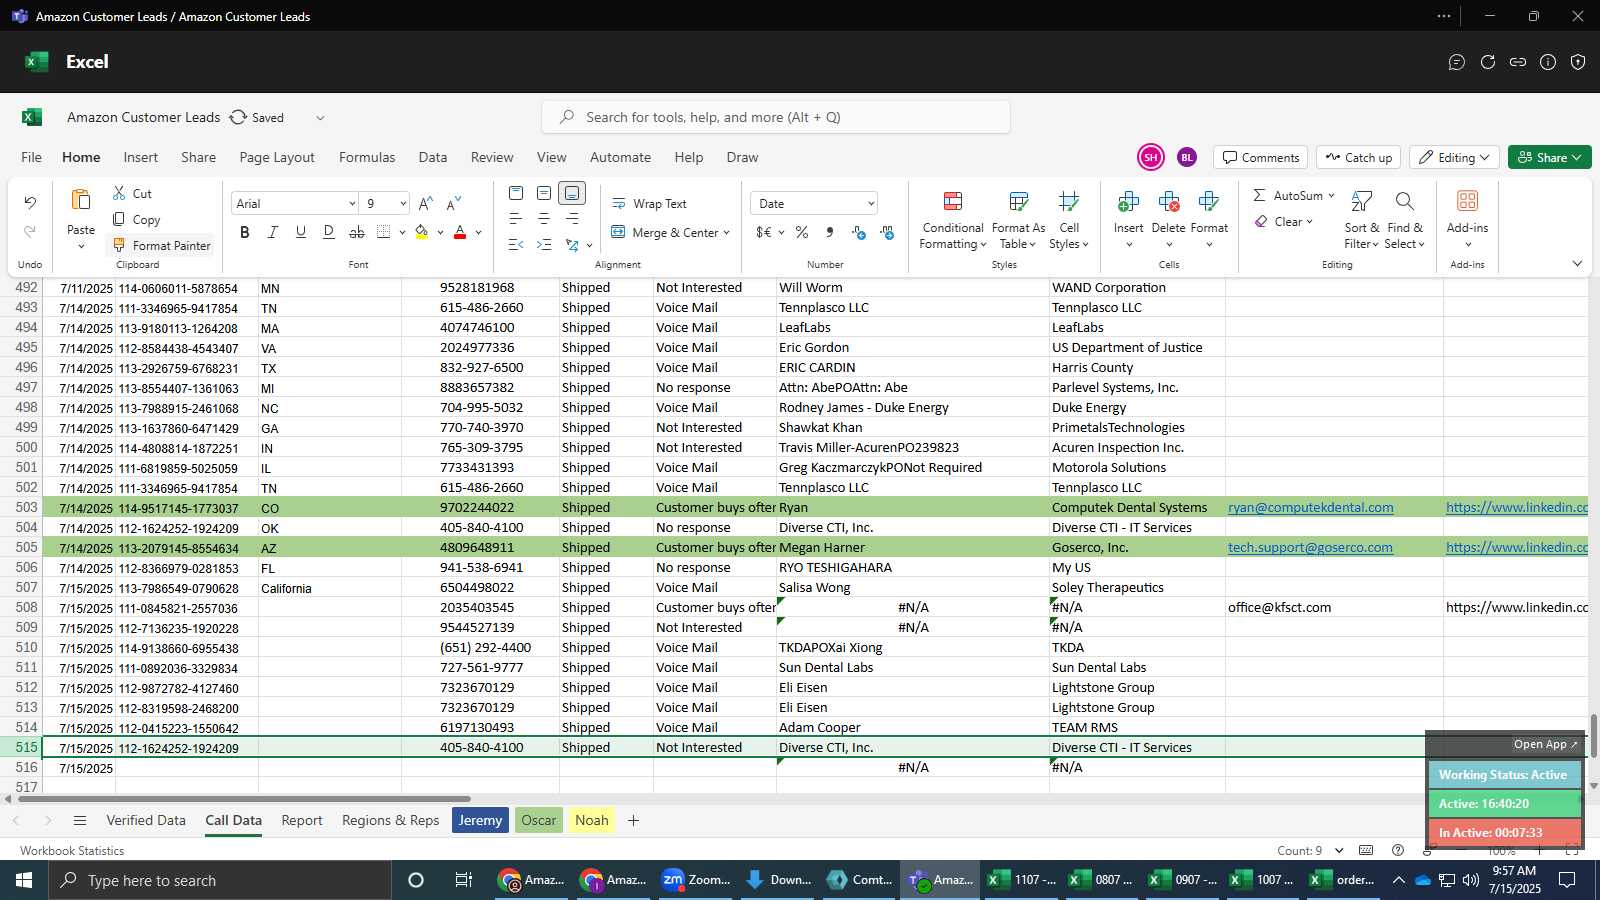Copy the selected cells
Image resolution: width=1600 pixels, height=900 pixels.
pos(136,219)
